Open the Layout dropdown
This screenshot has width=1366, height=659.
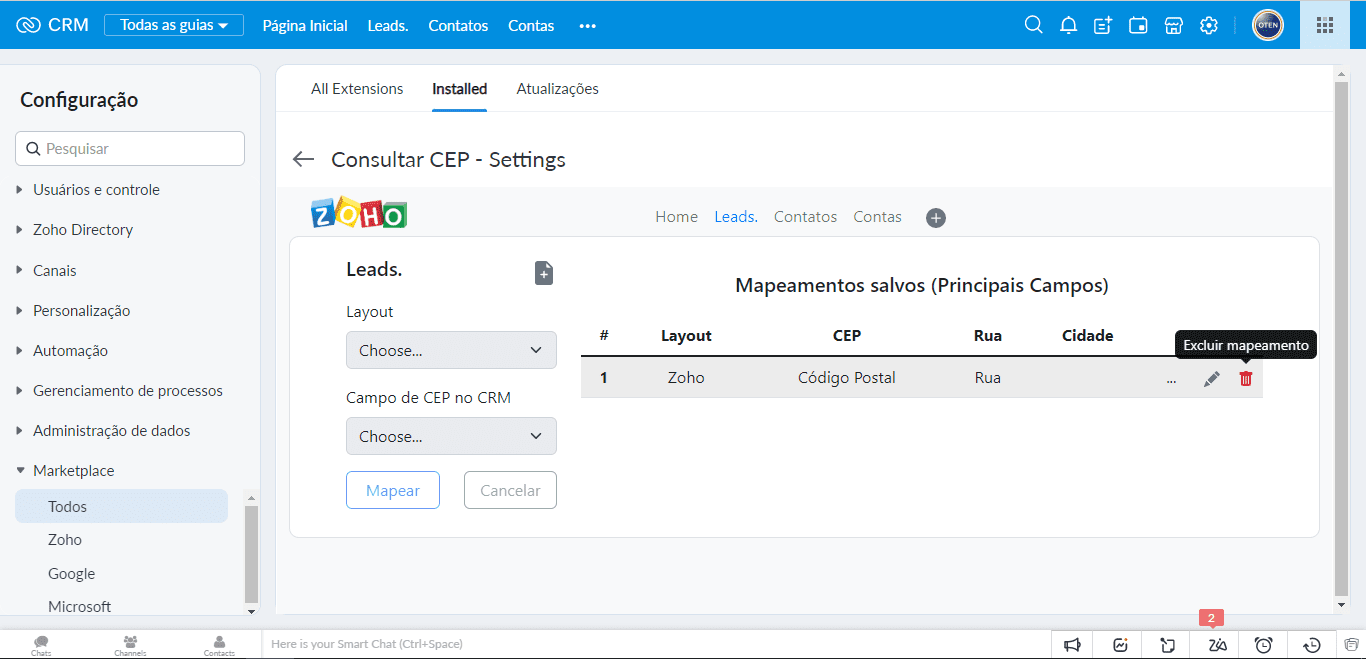click(x=451, y=350)
